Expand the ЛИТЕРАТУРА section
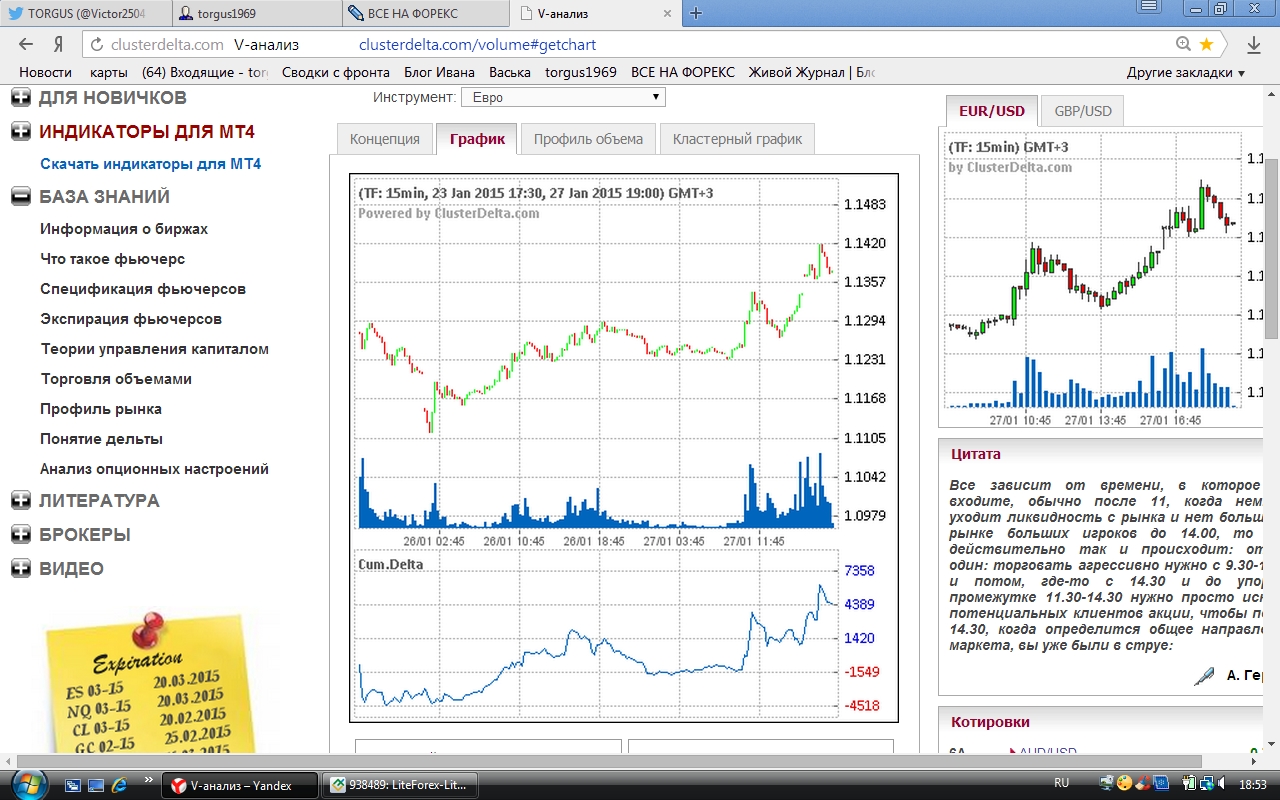 (20, 500)
